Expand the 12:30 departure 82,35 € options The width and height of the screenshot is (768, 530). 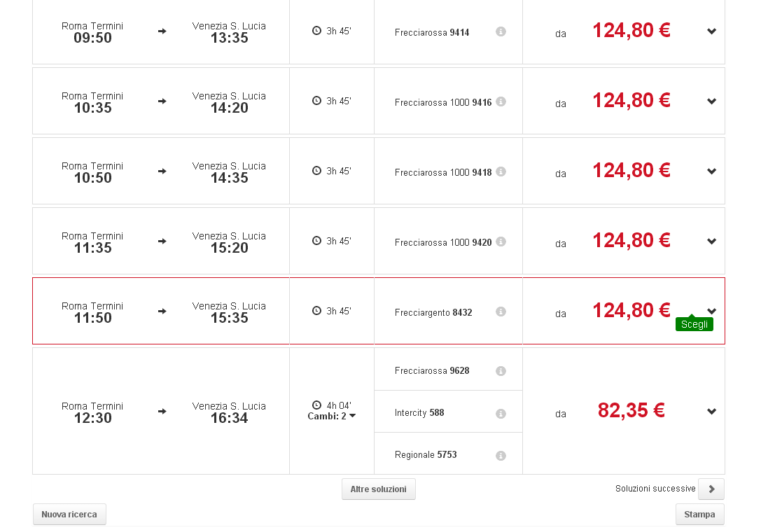point(712,411)
